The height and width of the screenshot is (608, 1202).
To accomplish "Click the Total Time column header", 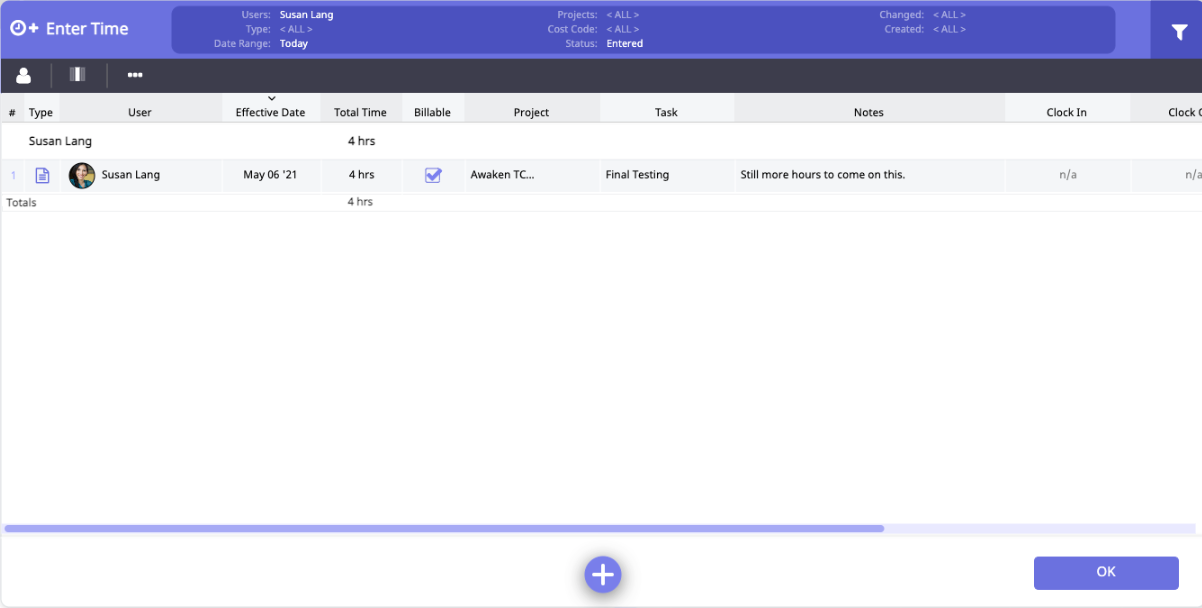I will pos(360,112).
